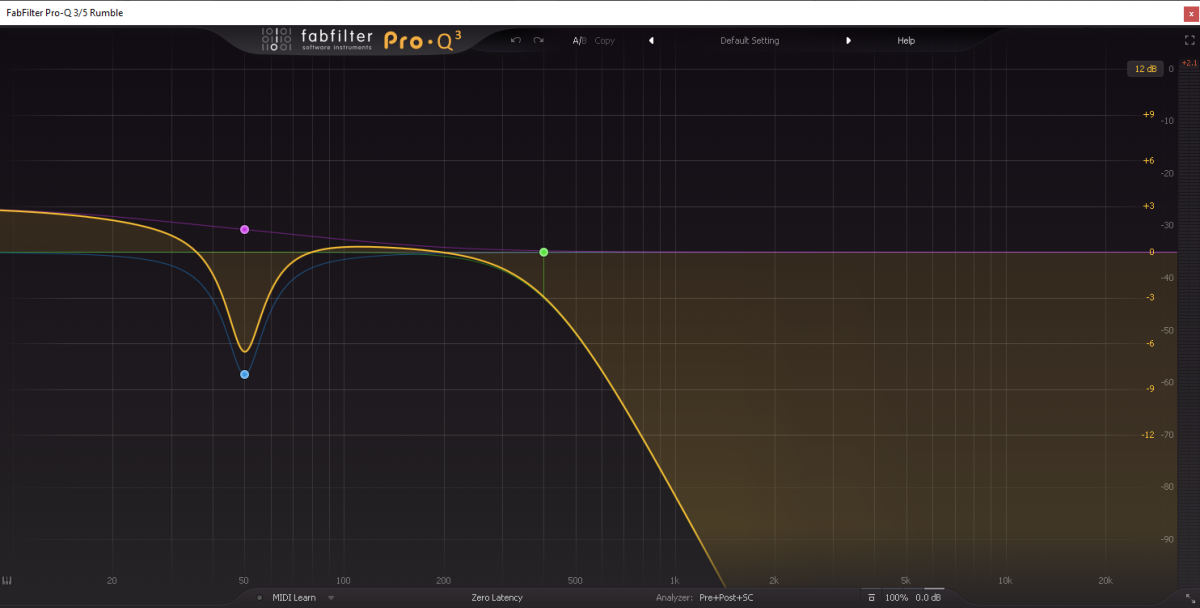Select the blue notch band node at 50 Hz

pyautogui.click(x=244, y=375)
